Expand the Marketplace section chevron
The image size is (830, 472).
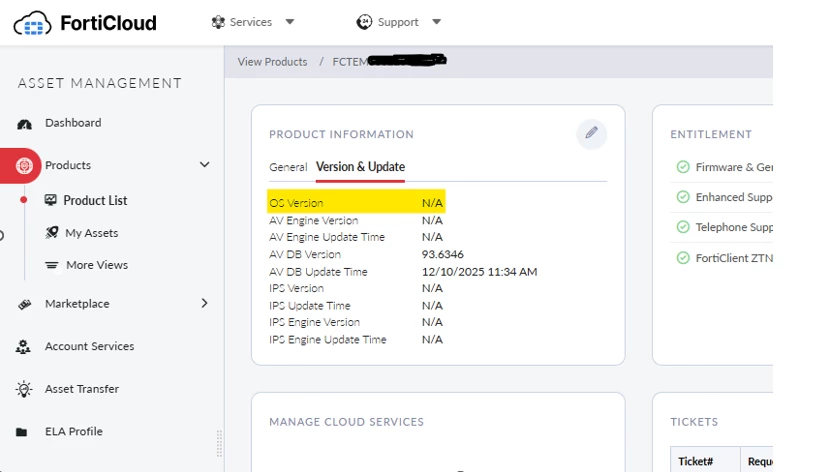coord(204,303)
